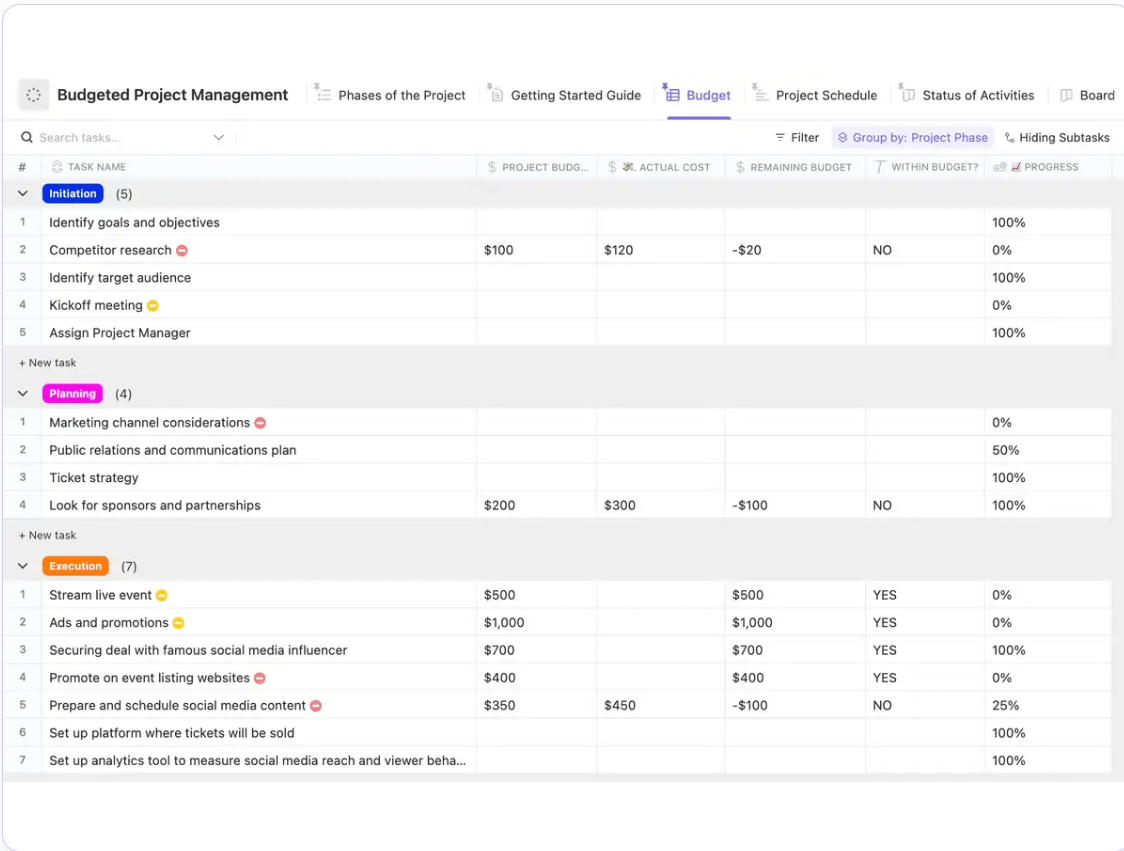Select the Budget tab
Viewport: 1124px width, 851px height.
tap(697, 95)
